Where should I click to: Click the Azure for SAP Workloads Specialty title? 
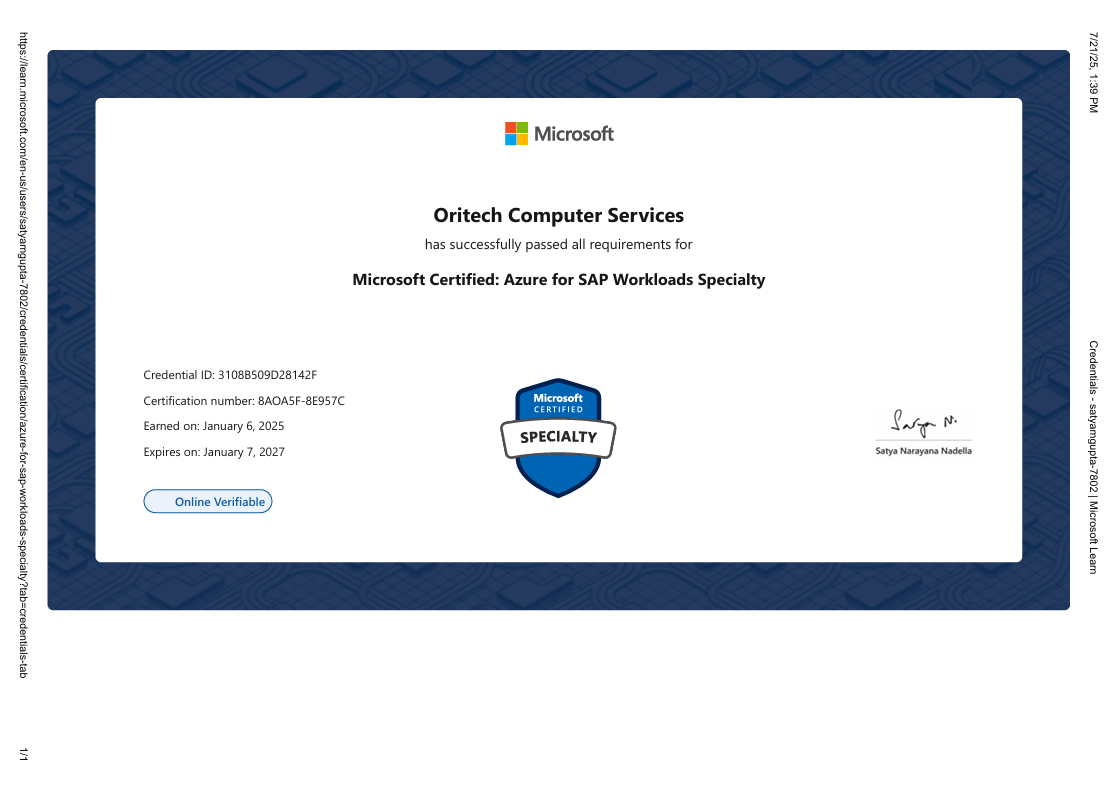point(558,280)
